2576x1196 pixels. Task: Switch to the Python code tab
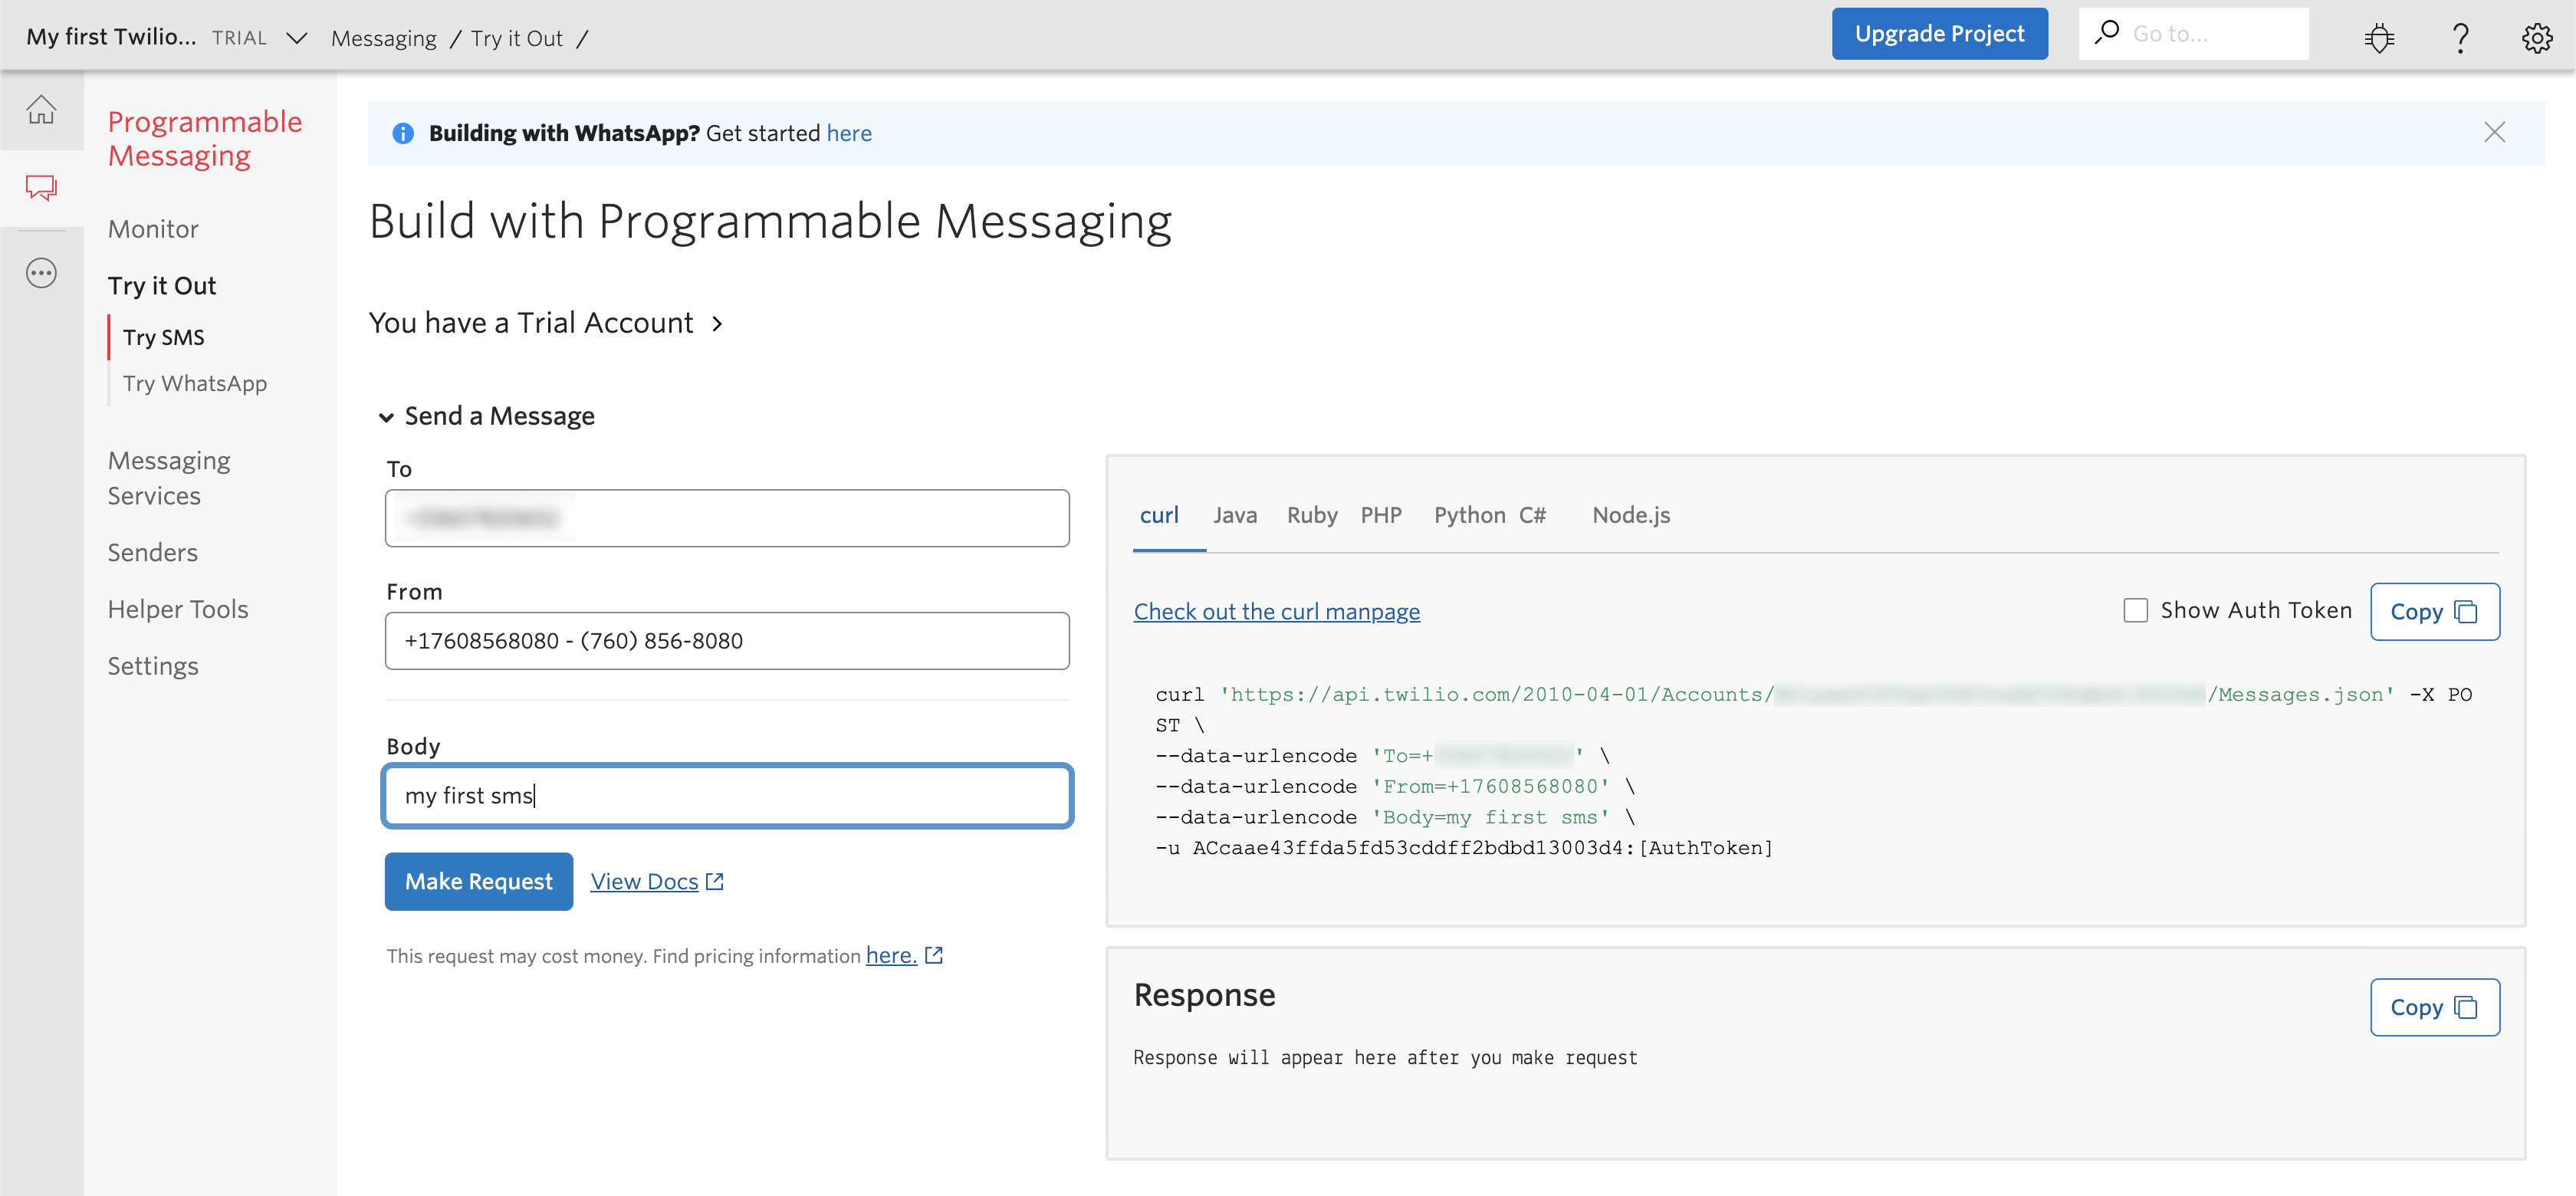click(x=1469, y=515)
